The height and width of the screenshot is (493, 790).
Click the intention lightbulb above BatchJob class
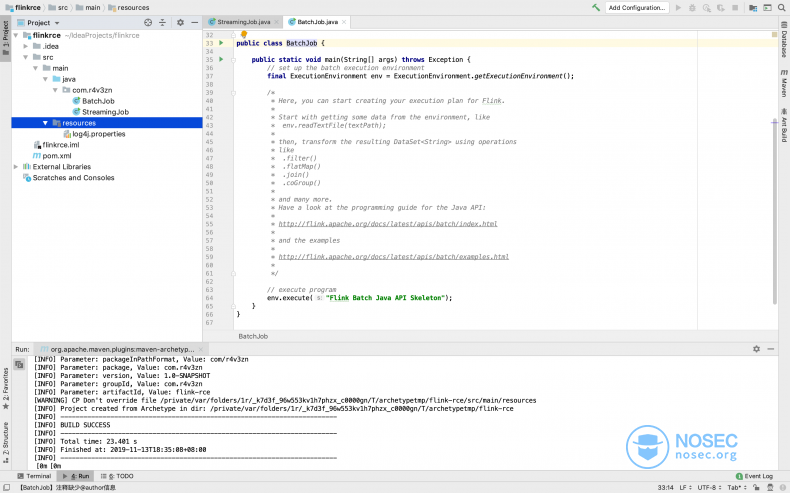coord(244,34)
